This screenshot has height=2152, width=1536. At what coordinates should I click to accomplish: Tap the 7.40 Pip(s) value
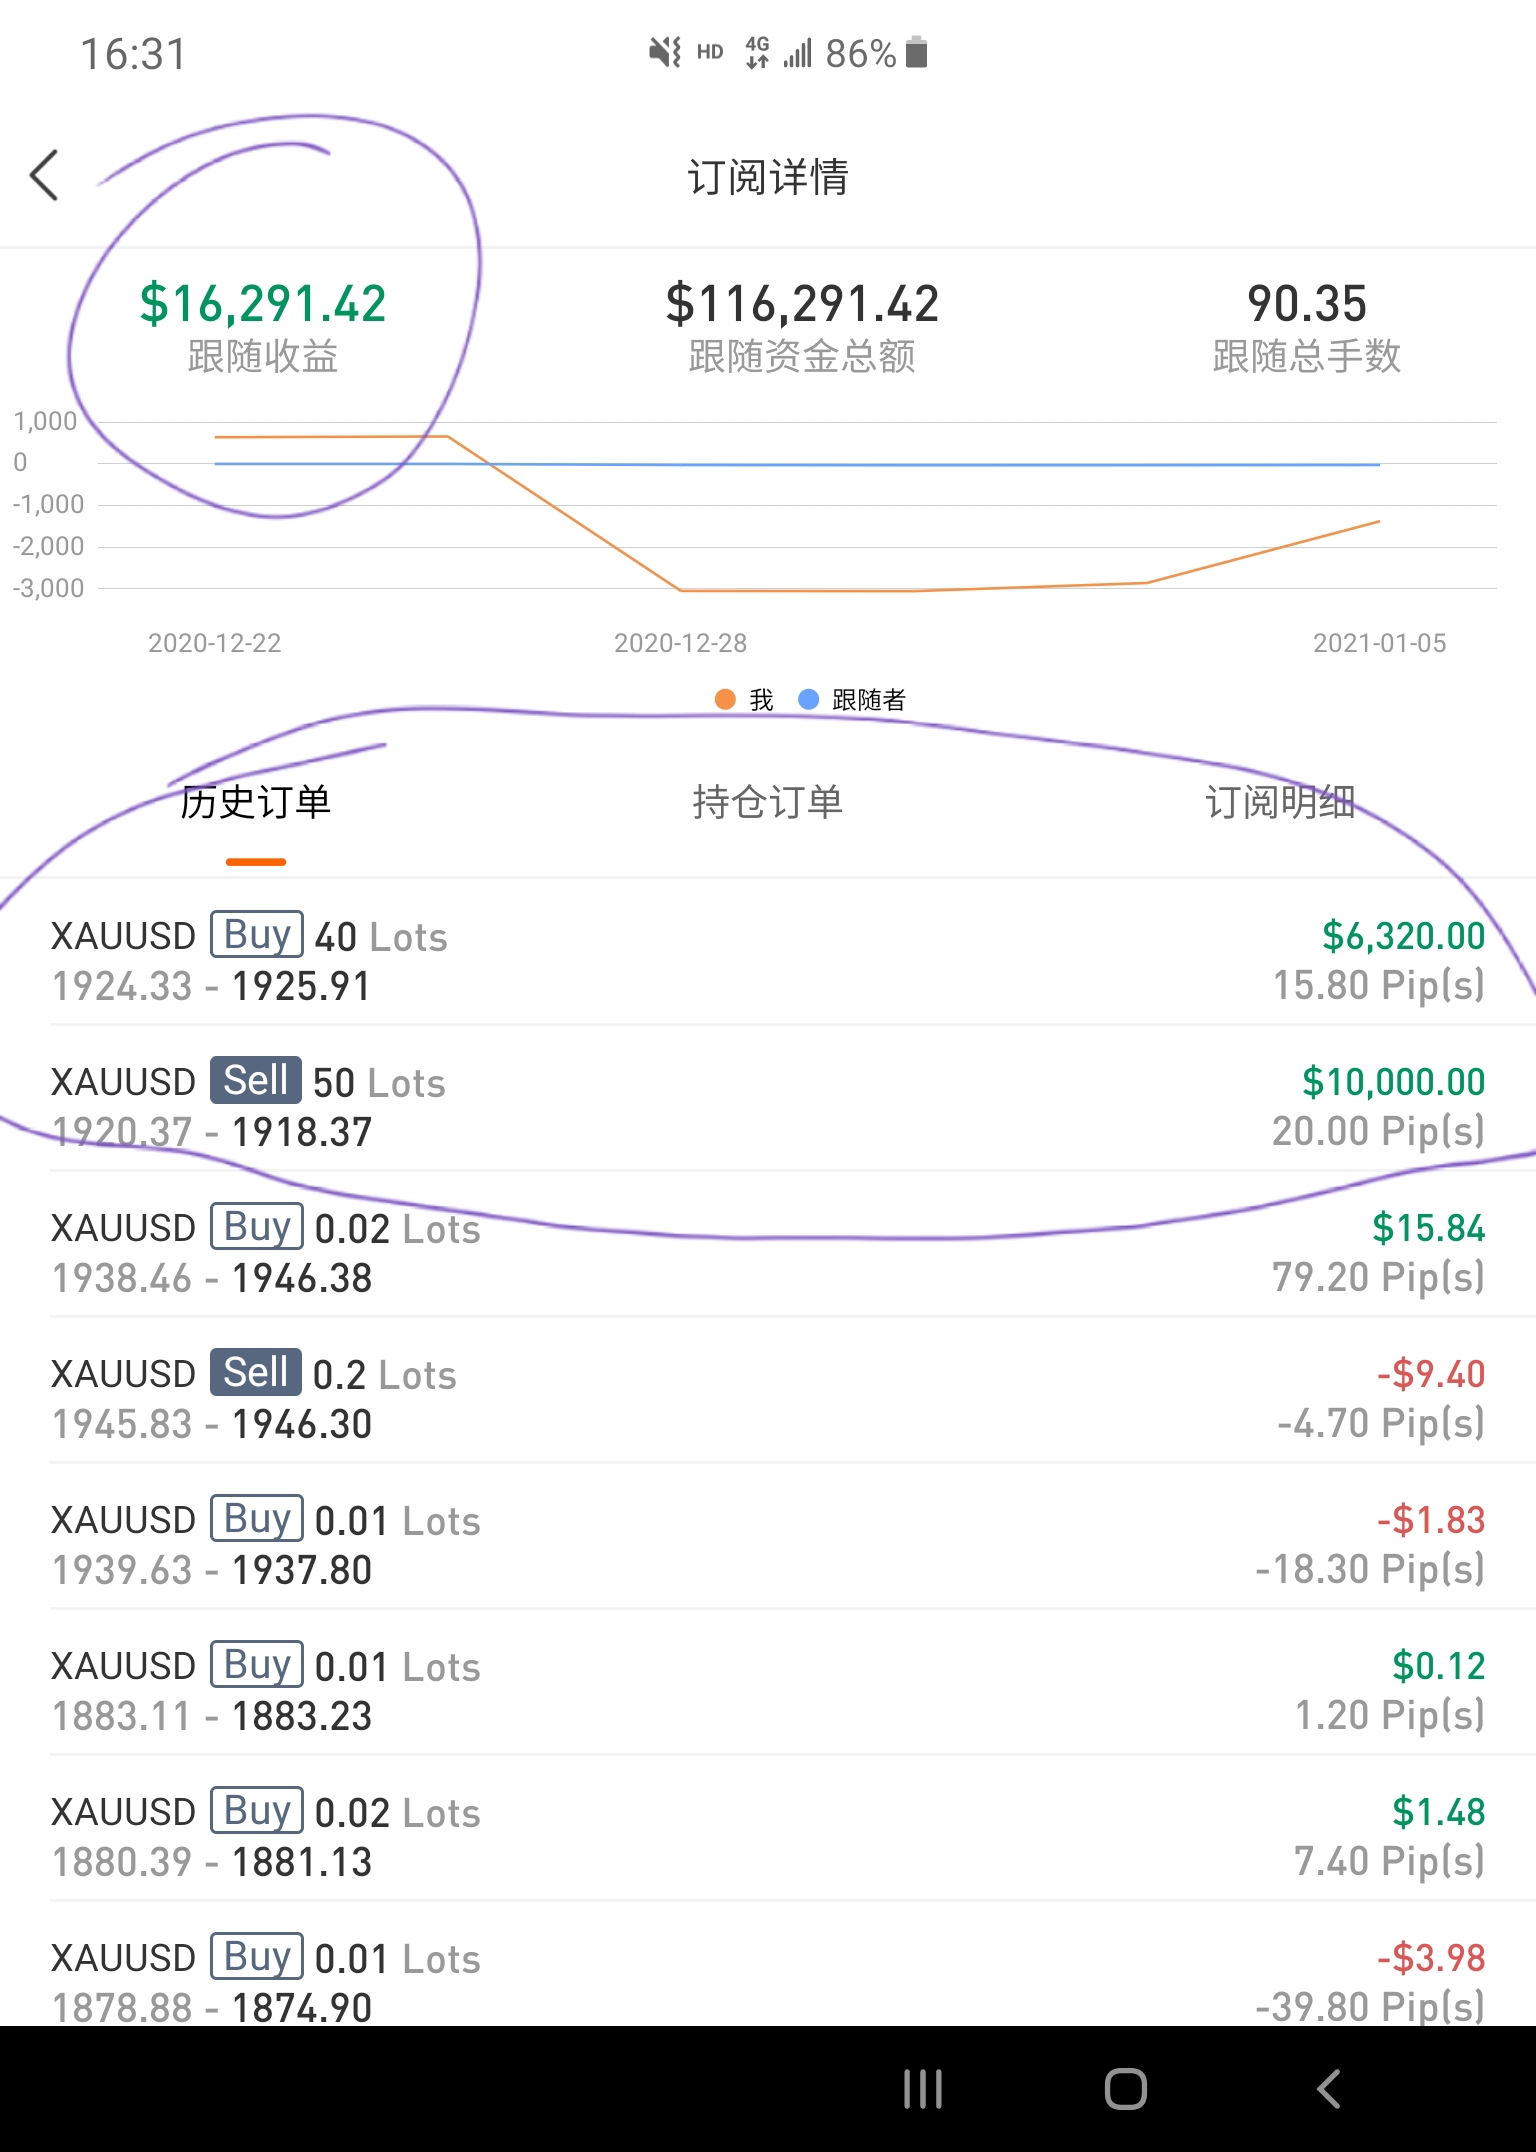click(1390, 1862)
